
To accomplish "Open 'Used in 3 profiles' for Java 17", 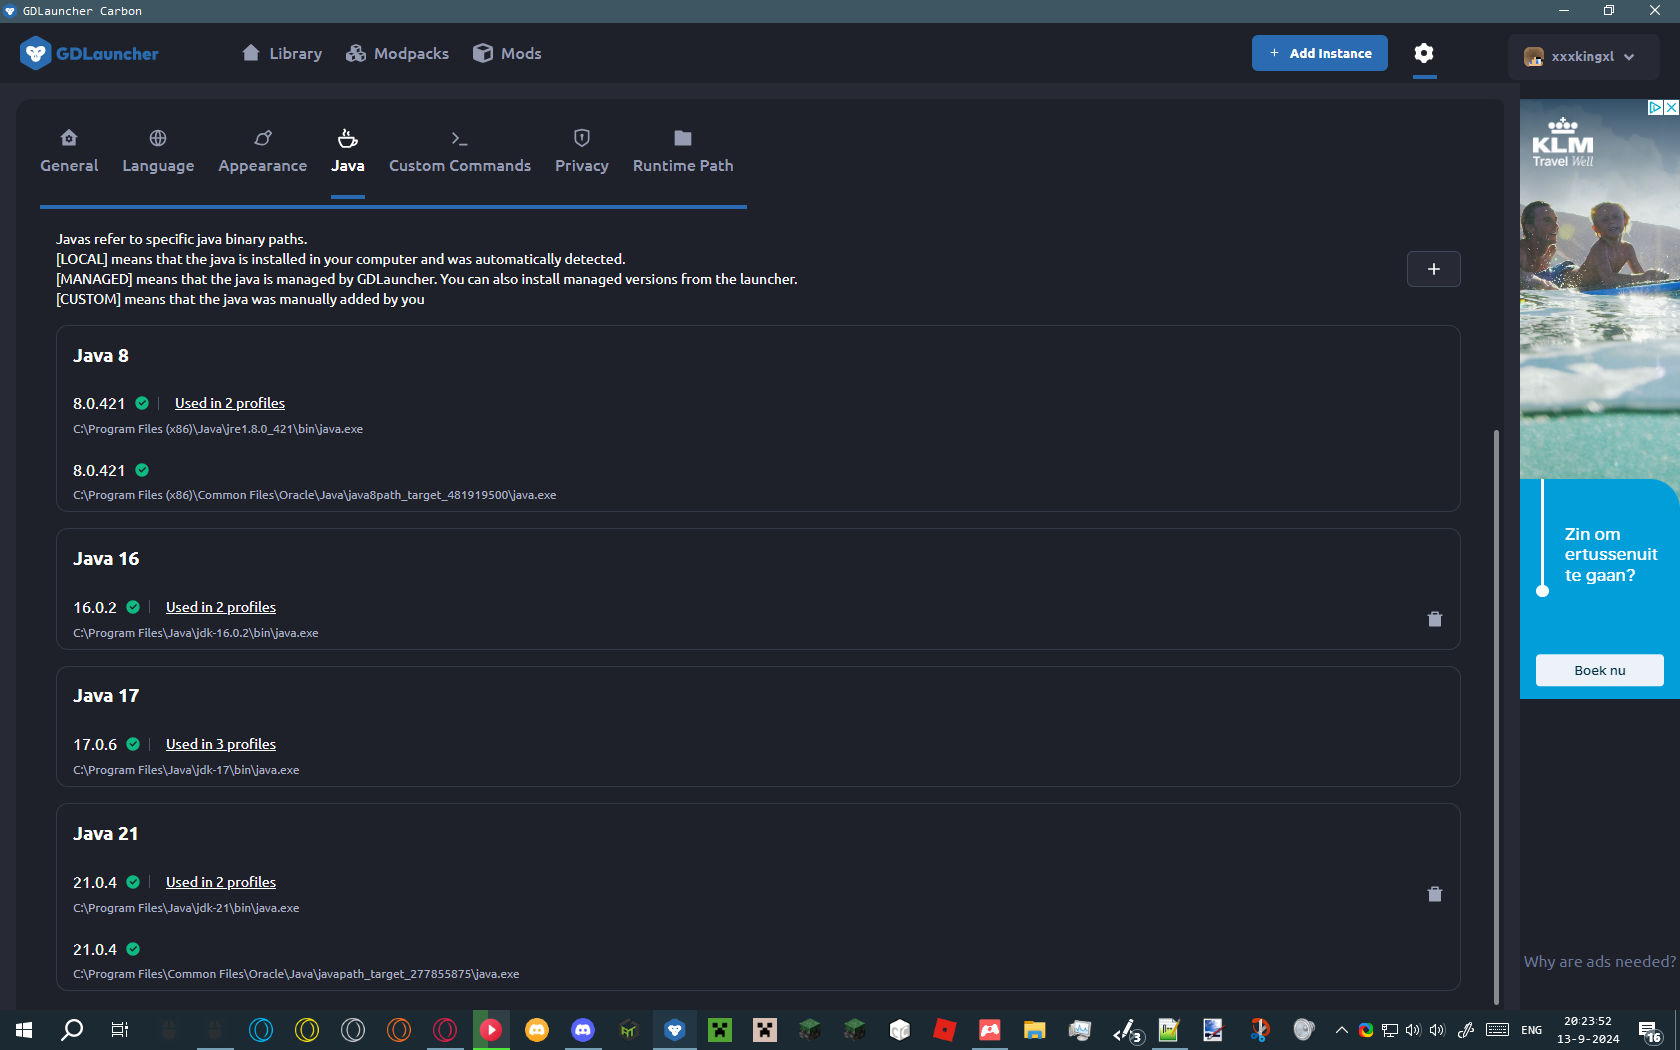I will (x=221, y=744).
